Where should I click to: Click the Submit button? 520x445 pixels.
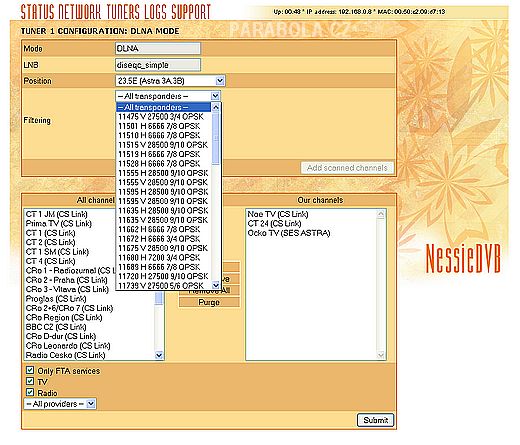tap(375, 420)
